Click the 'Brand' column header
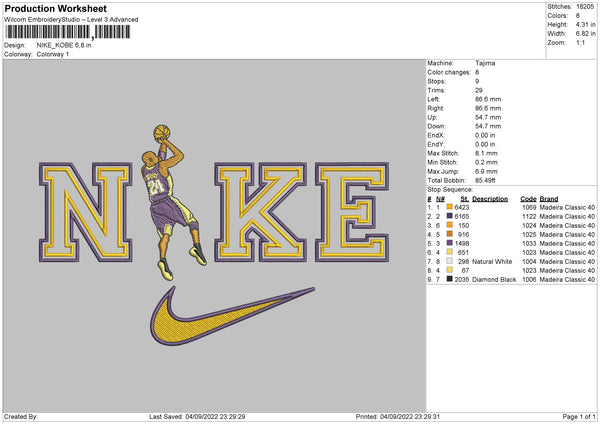600x424 pixels. pyautogui.click(x=549, y=199)
